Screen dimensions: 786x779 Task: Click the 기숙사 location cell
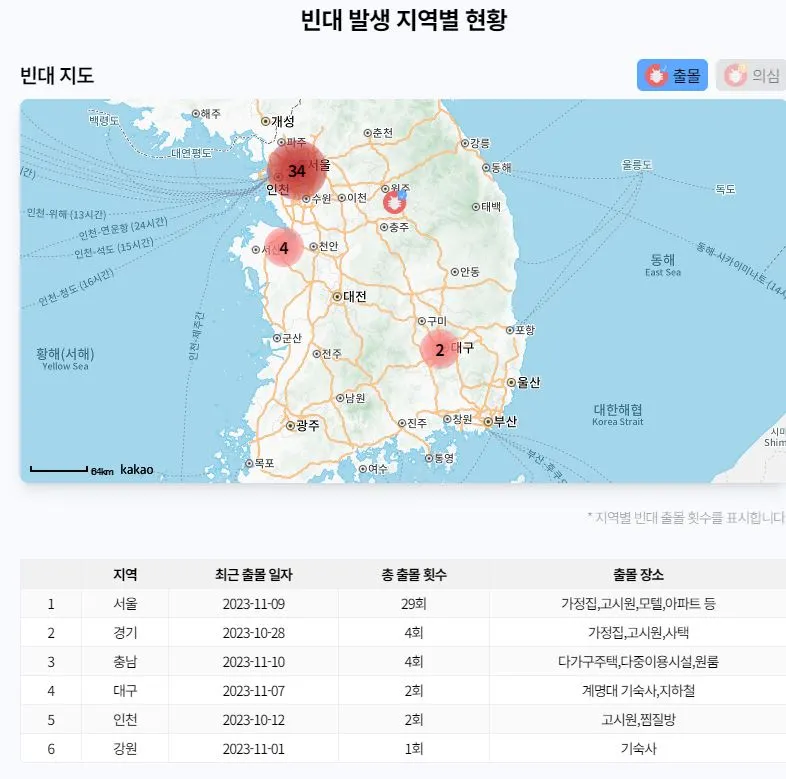(x=638, y=749)
